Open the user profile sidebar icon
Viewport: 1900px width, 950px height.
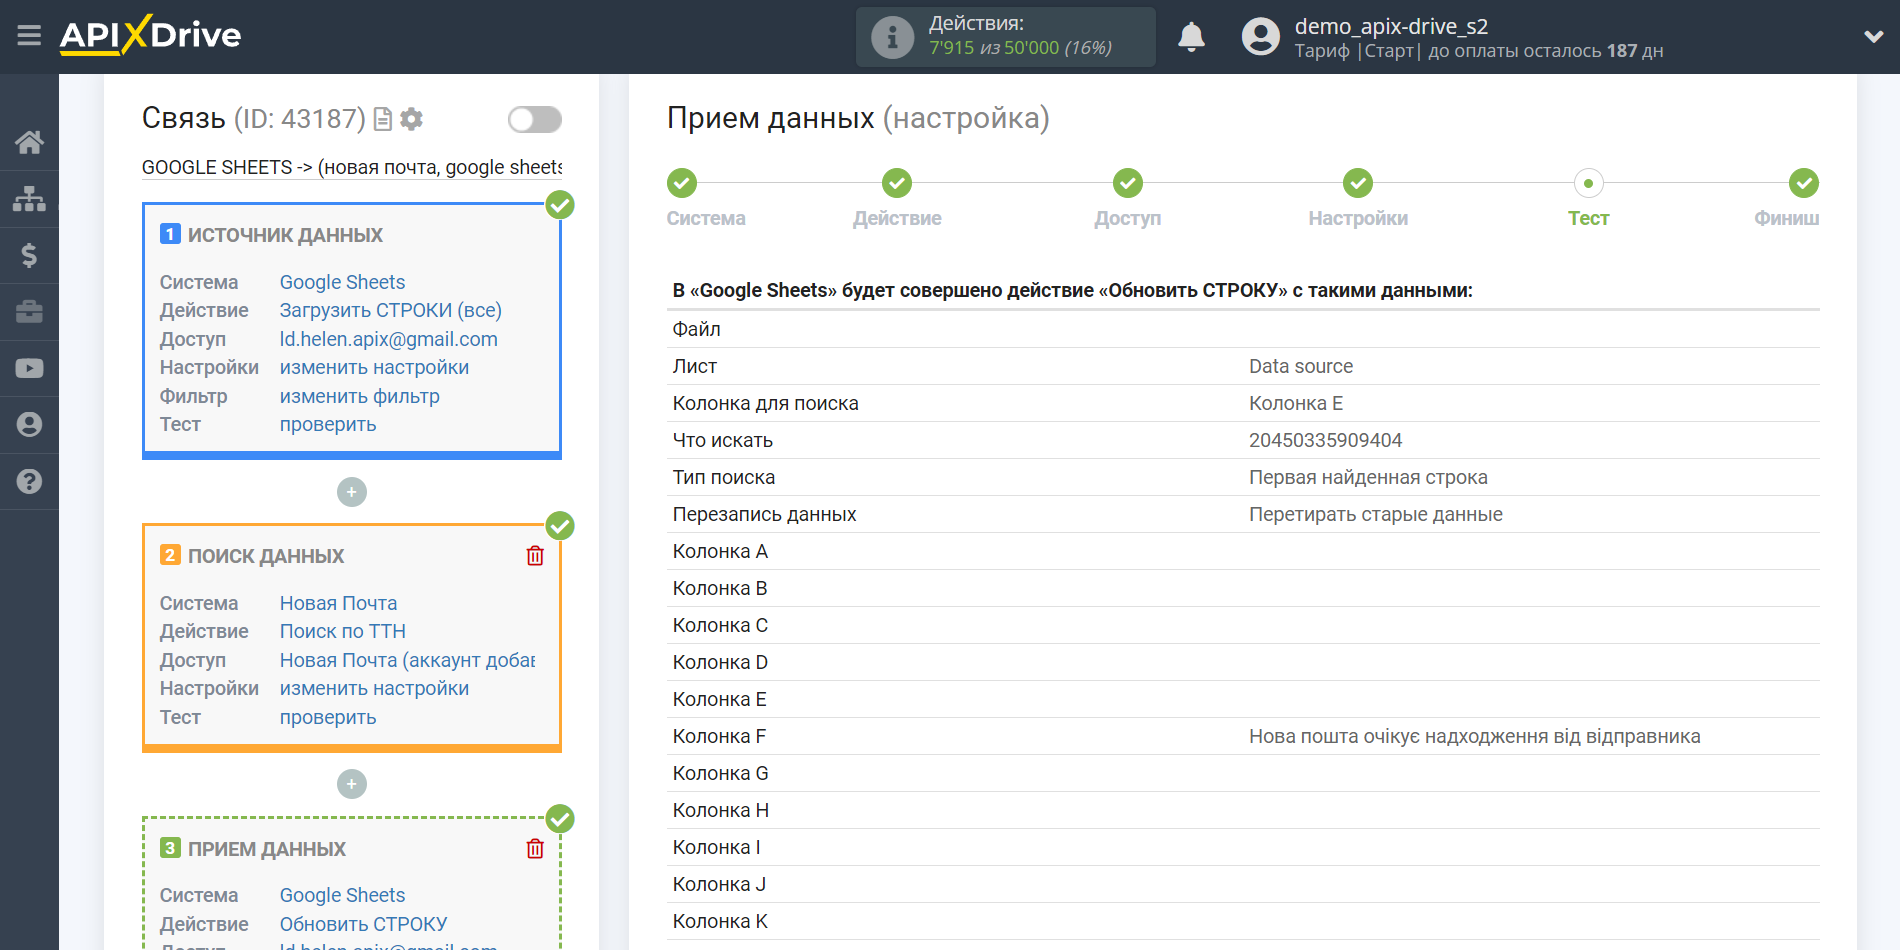(29, 425)
